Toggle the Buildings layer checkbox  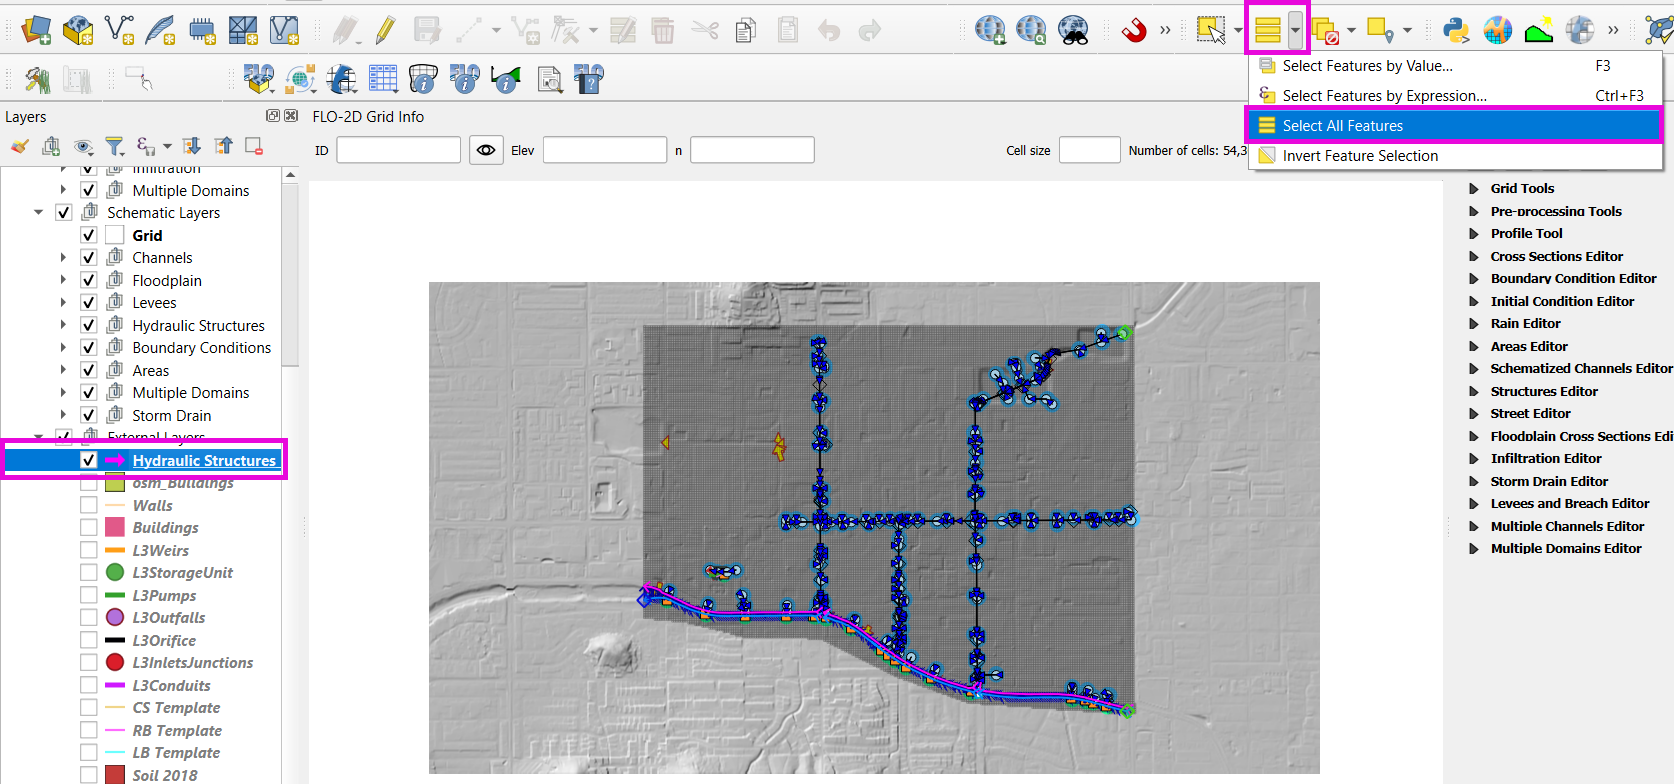click(89, 528)
